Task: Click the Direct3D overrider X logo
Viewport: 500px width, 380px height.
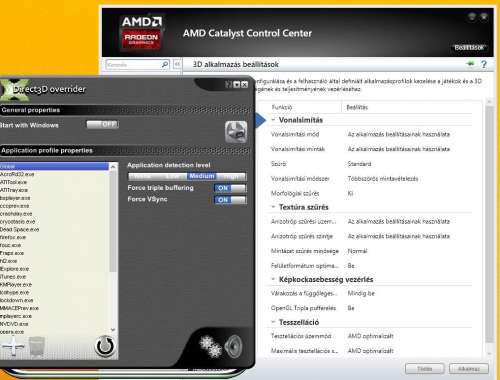Action: click(x=15, y=89)
